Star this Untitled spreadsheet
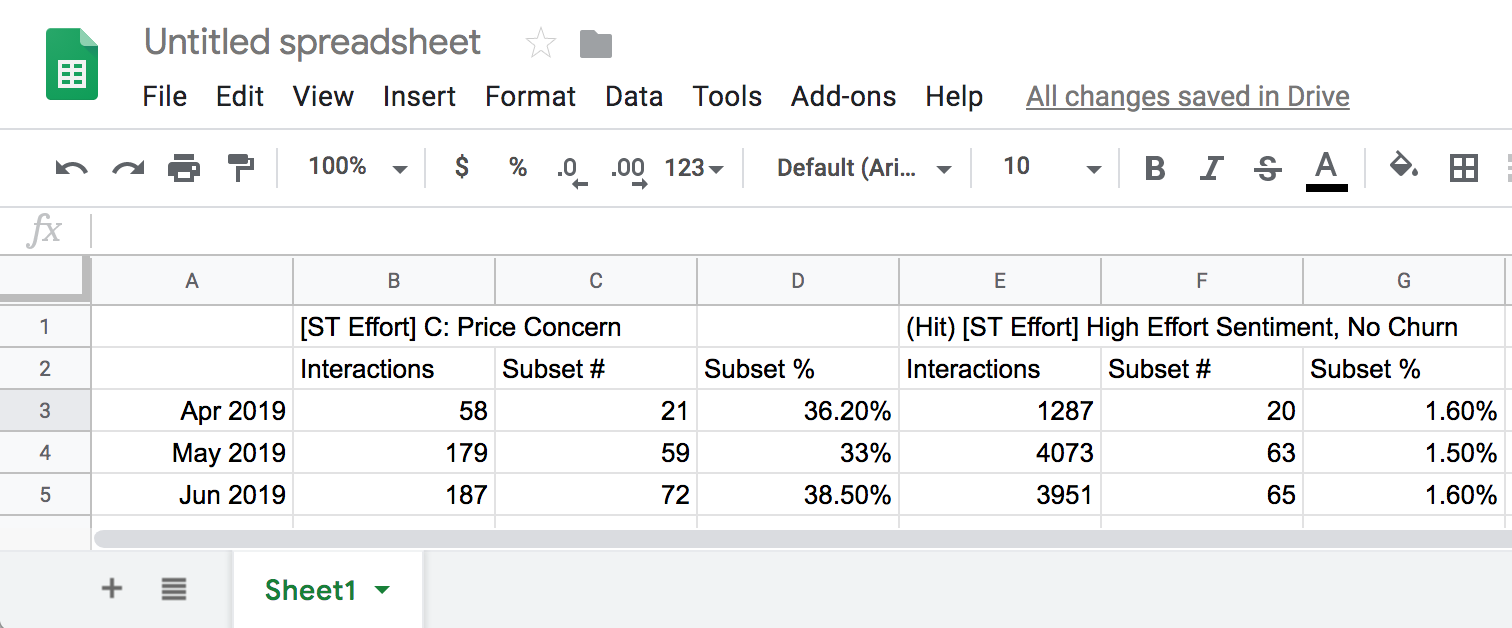 coord(540,43)
